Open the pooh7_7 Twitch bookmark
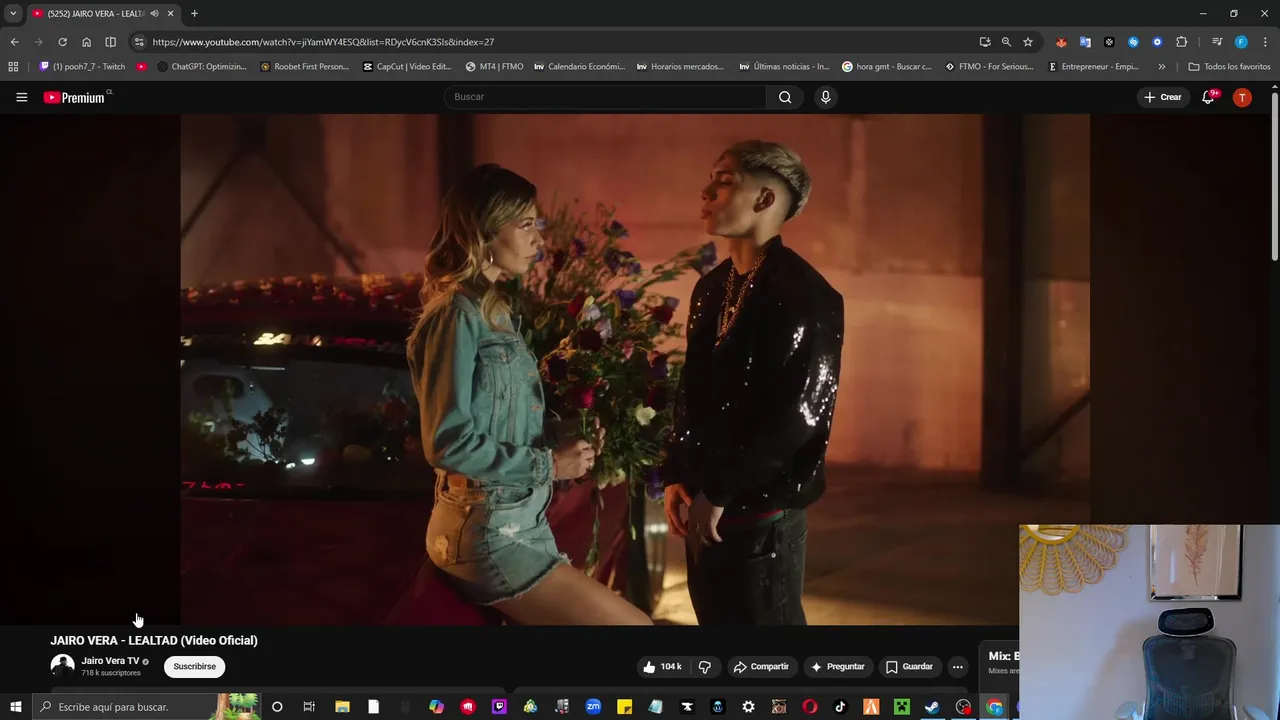The height and width of the screenshot is (720, 1280). 82,67
